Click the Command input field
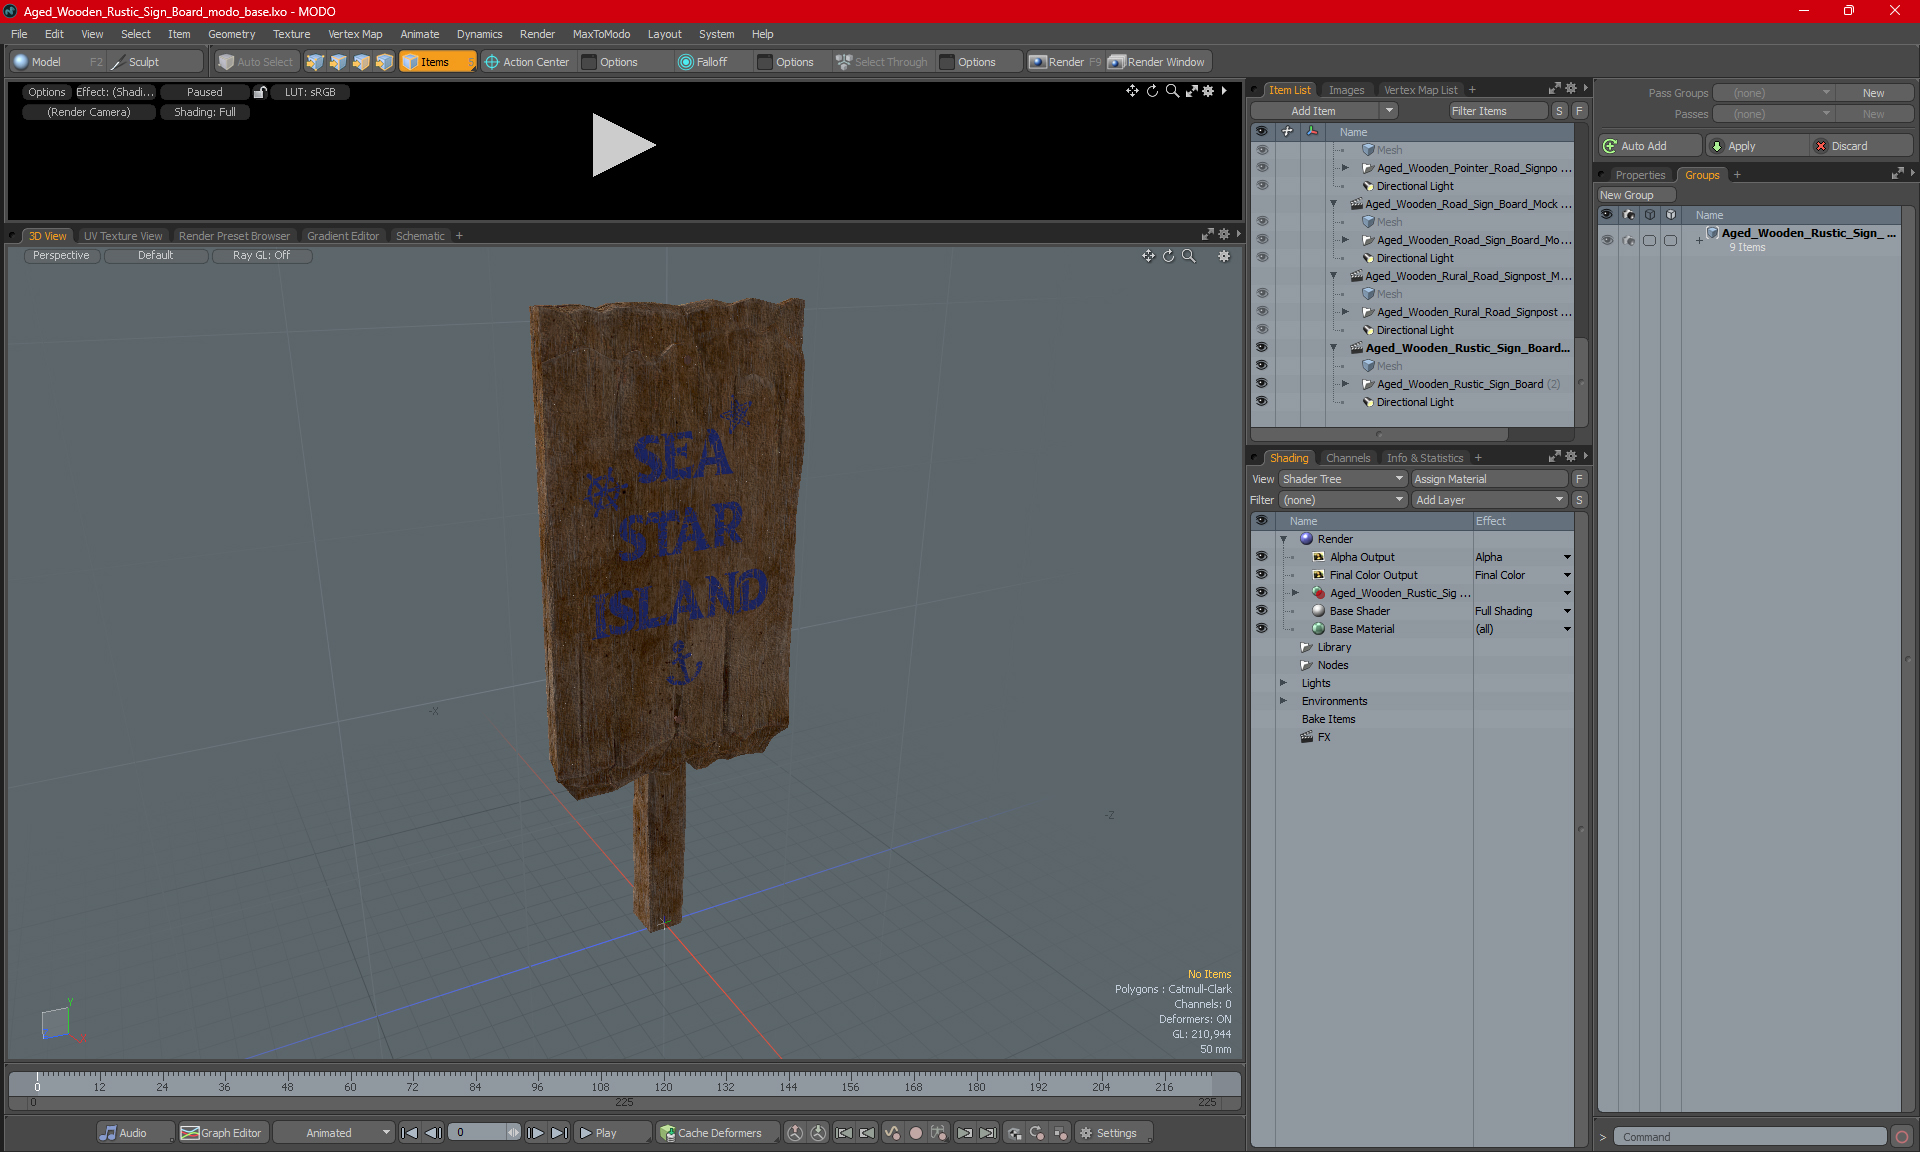This screenshot has width=1920, height=1152. tap(1750, 1137)
